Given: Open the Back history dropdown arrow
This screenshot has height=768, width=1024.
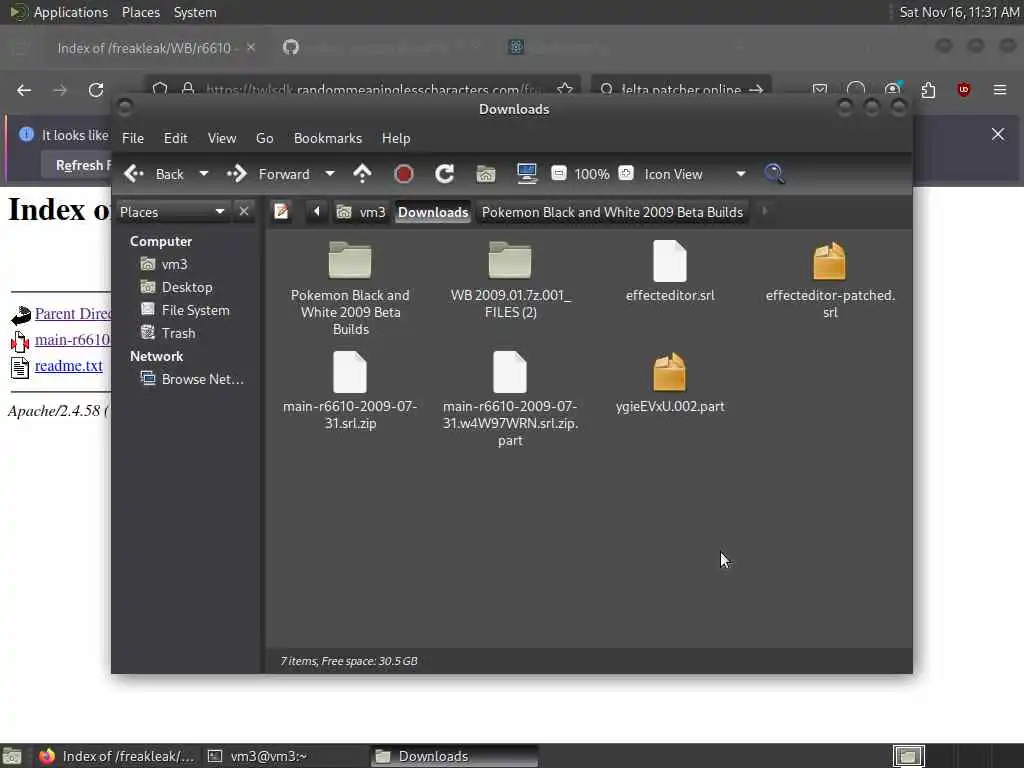Looking at the screenshot, I should coord(204,174).
